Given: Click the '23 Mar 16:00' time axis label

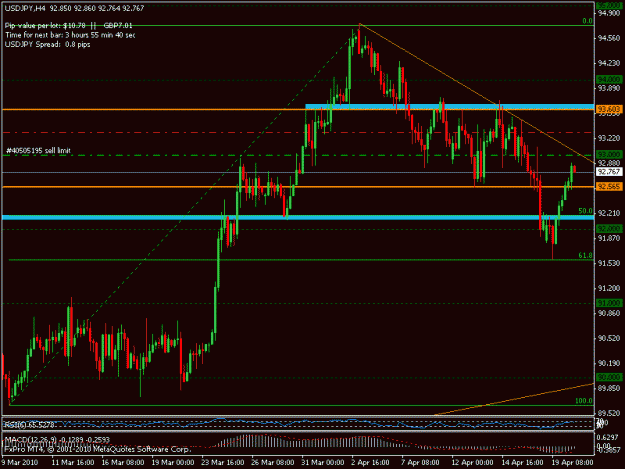Looking at the screenshot, I should (x=223, y=462).
